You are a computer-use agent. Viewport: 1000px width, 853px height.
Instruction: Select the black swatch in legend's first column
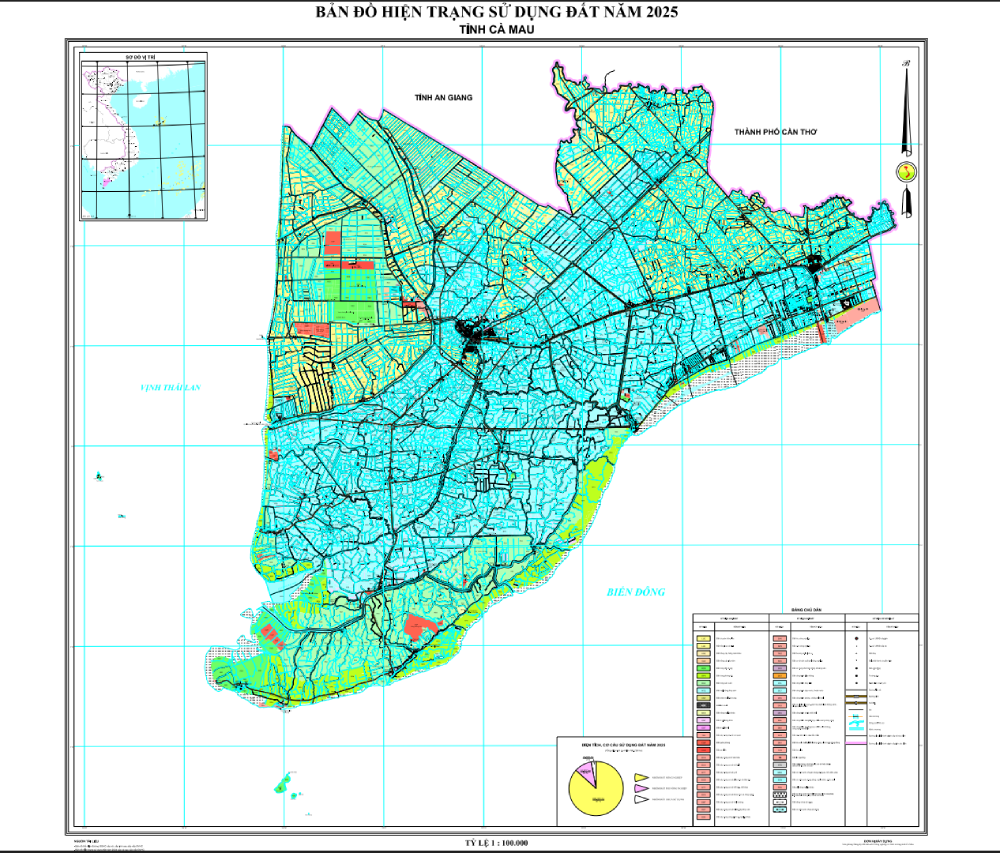tap(704, 706)
